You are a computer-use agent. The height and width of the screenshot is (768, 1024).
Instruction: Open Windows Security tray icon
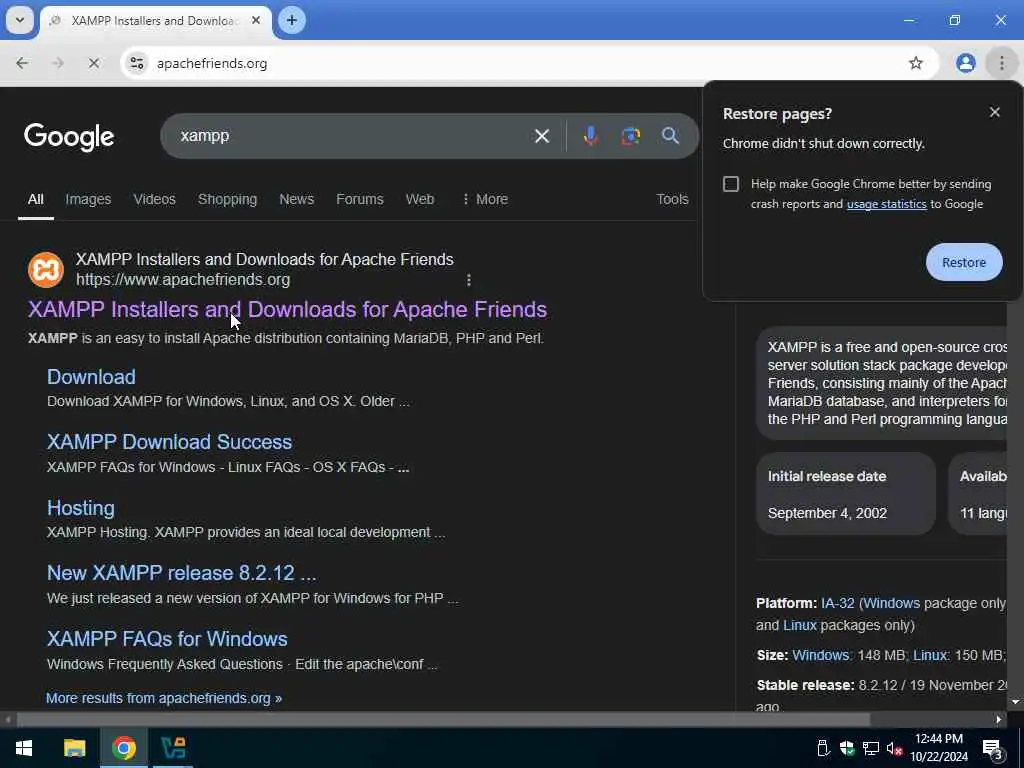pos(847,748)
